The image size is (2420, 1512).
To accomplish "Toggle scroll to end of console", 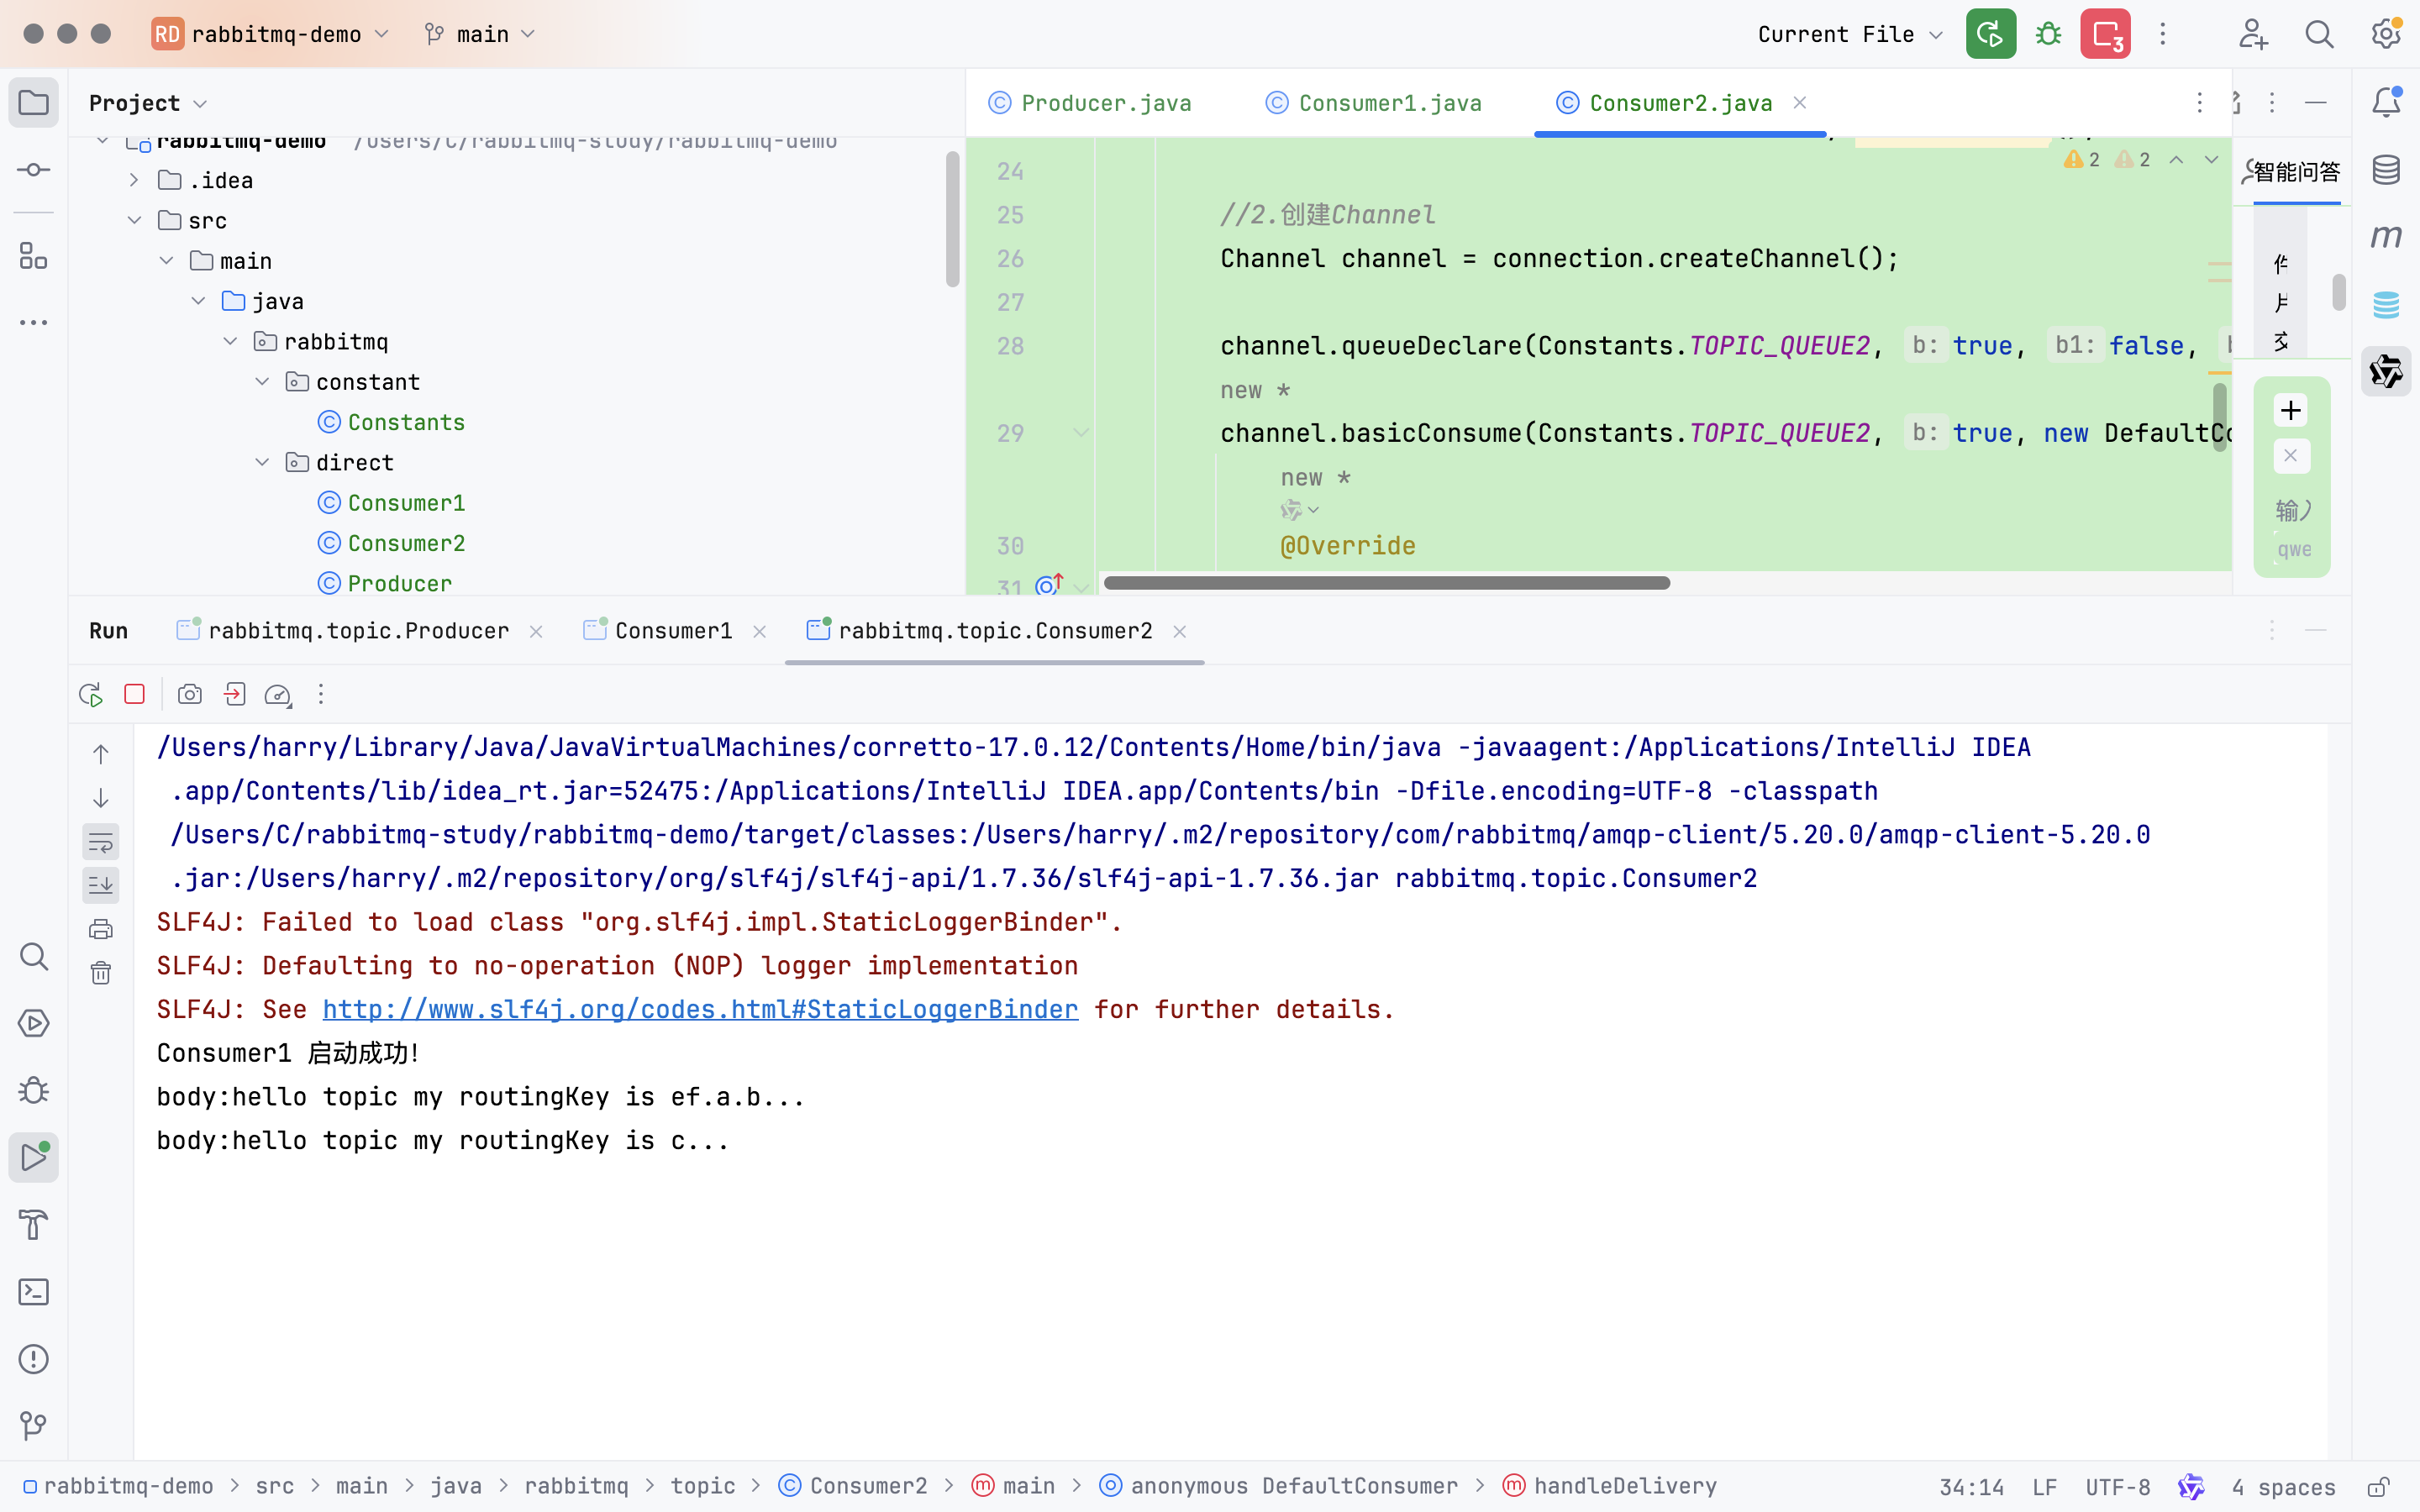I will coord(101,885).
